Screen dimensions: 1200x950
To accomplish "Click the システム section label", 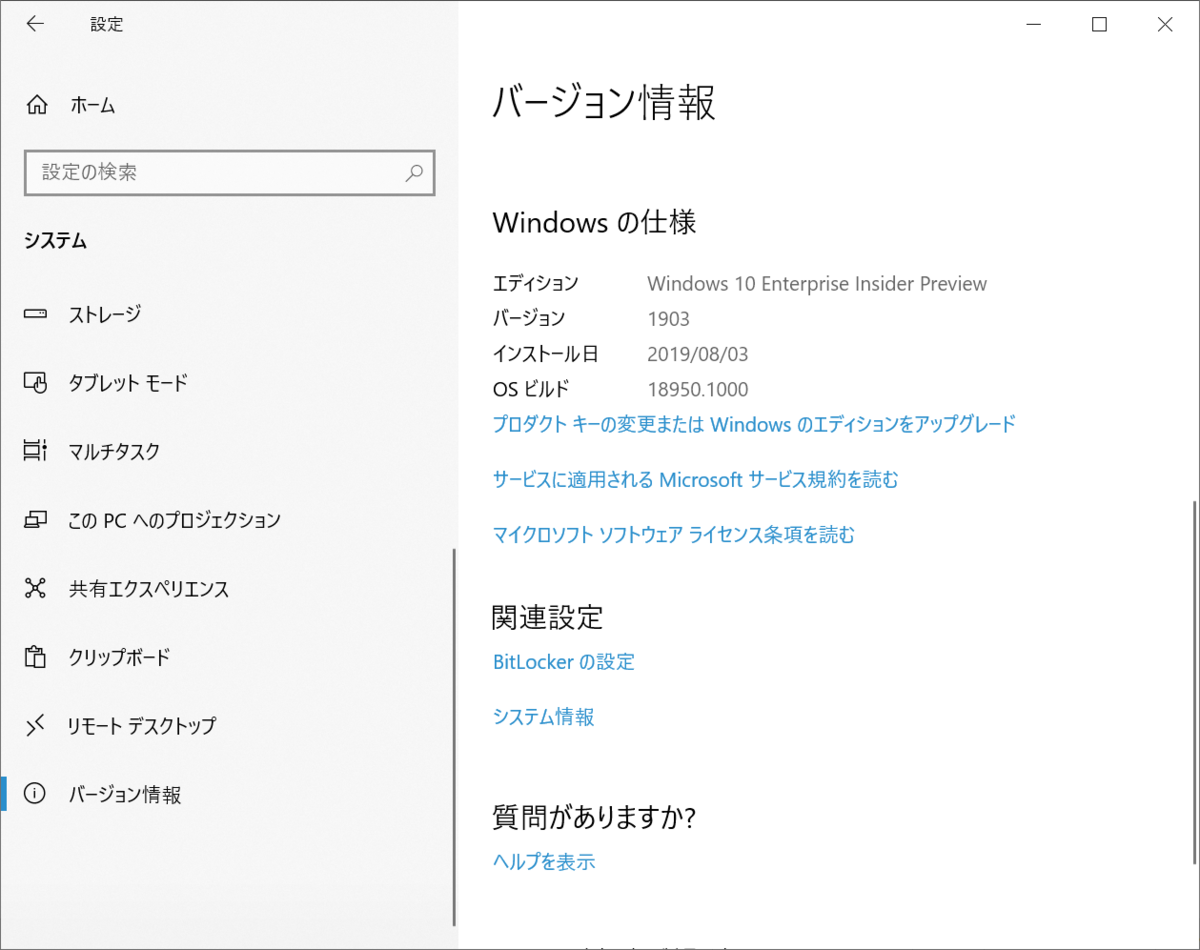I will [56, 241].
